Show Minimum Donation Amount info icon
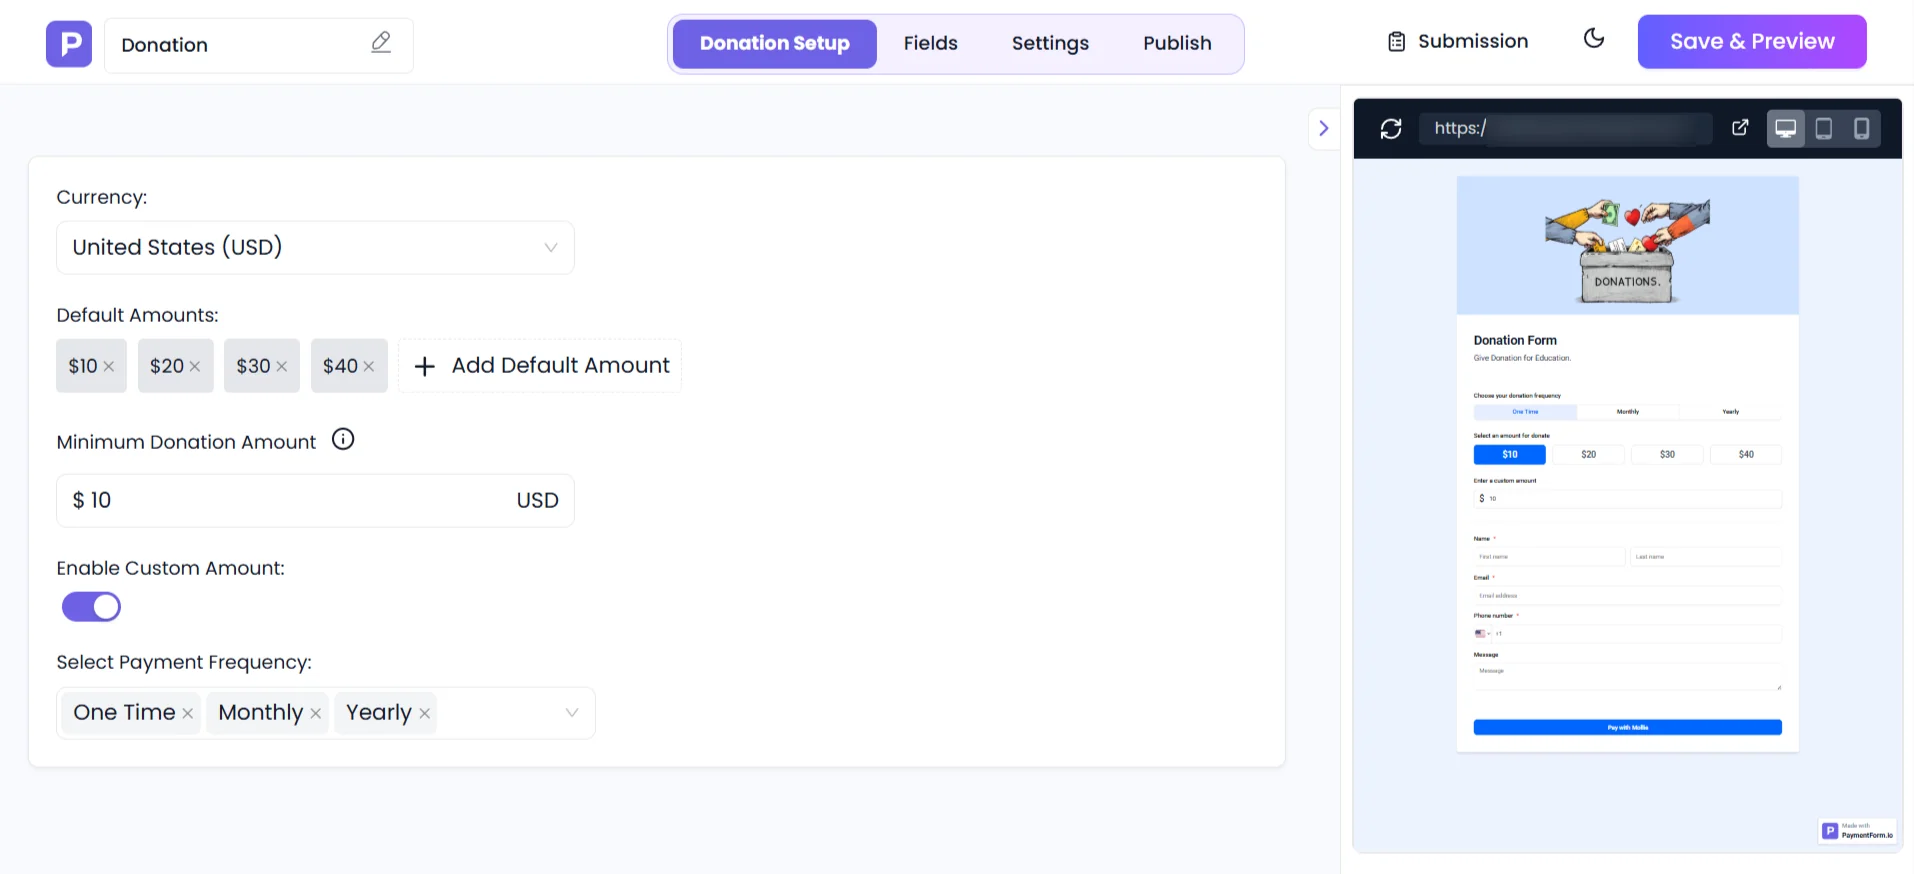Image resolution: width=1914 pixels, height=874 pixels. pyautogui.click(x=343, y=439)
